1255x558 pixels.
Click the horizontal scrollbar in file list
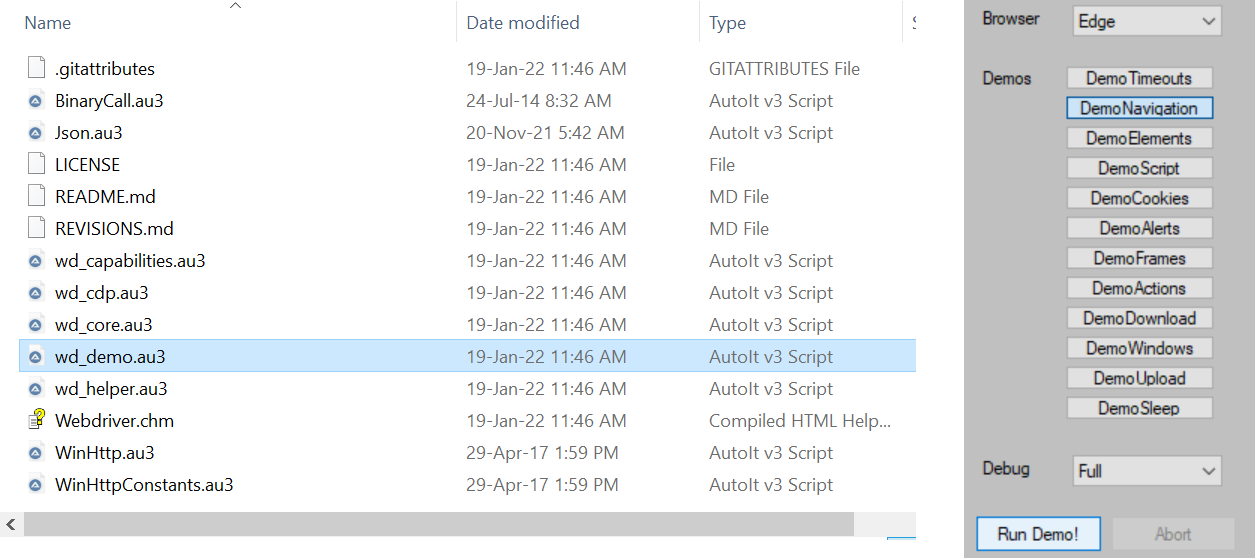click(439, 524)
